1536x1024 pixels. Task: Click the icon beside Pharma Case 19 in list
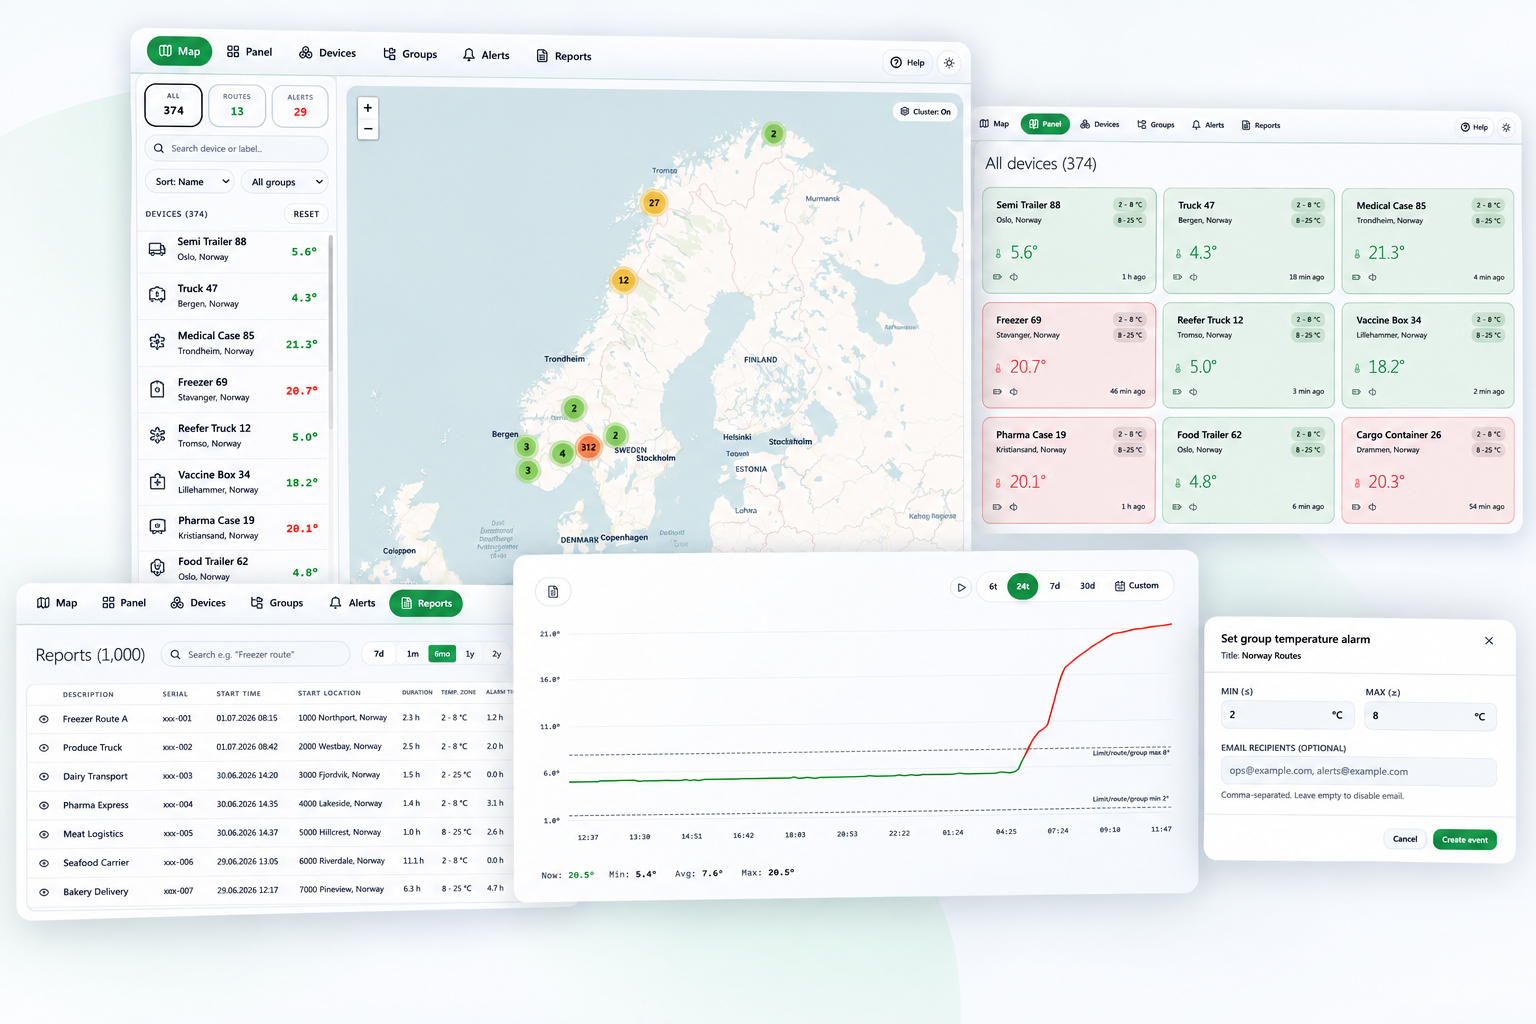(157, 526)
